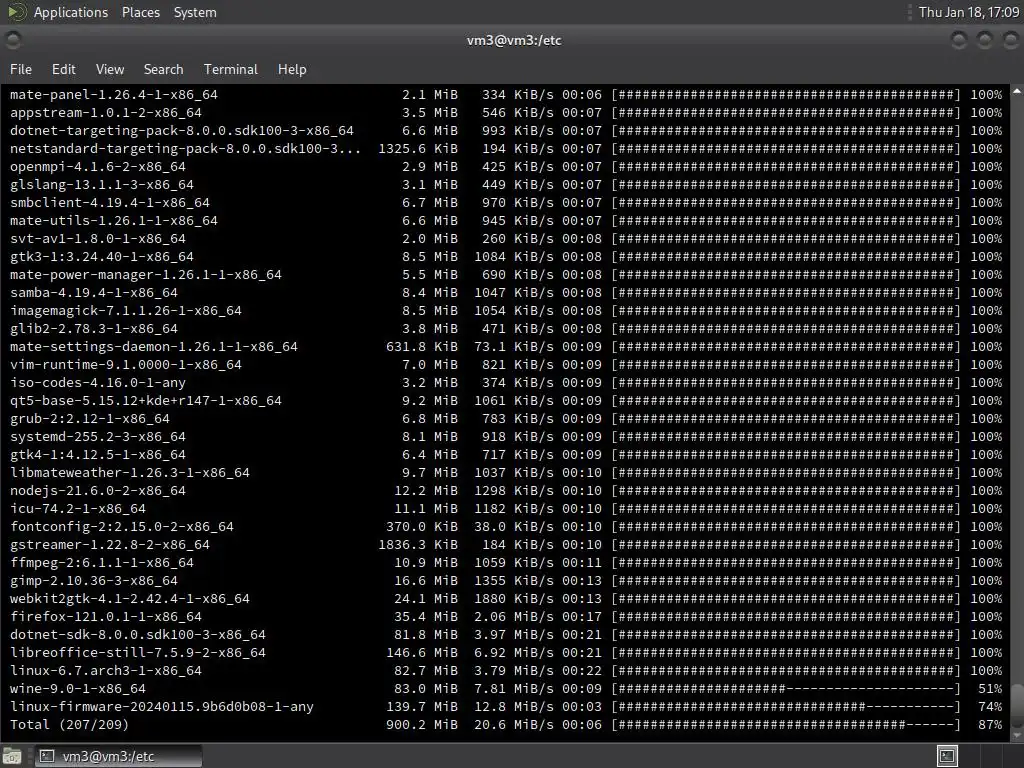
Task: Click the text mate-utils-1.26.1-1-x86_64
Action: click(114, 221)
